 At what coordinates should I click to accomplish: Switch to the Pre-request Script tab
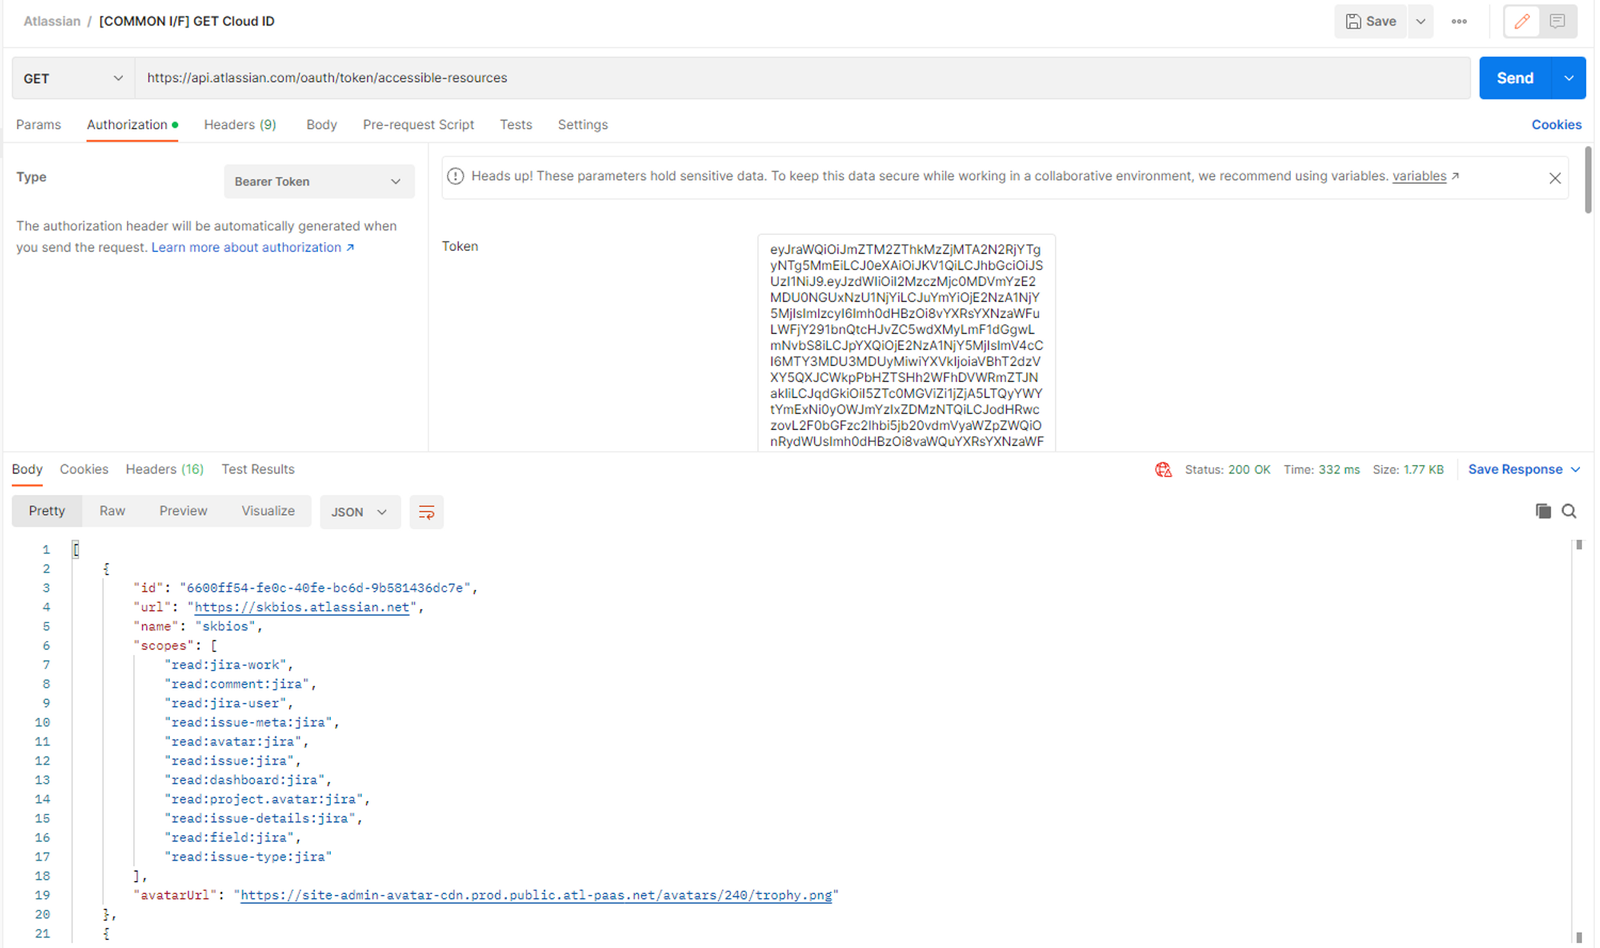(418, 125)
